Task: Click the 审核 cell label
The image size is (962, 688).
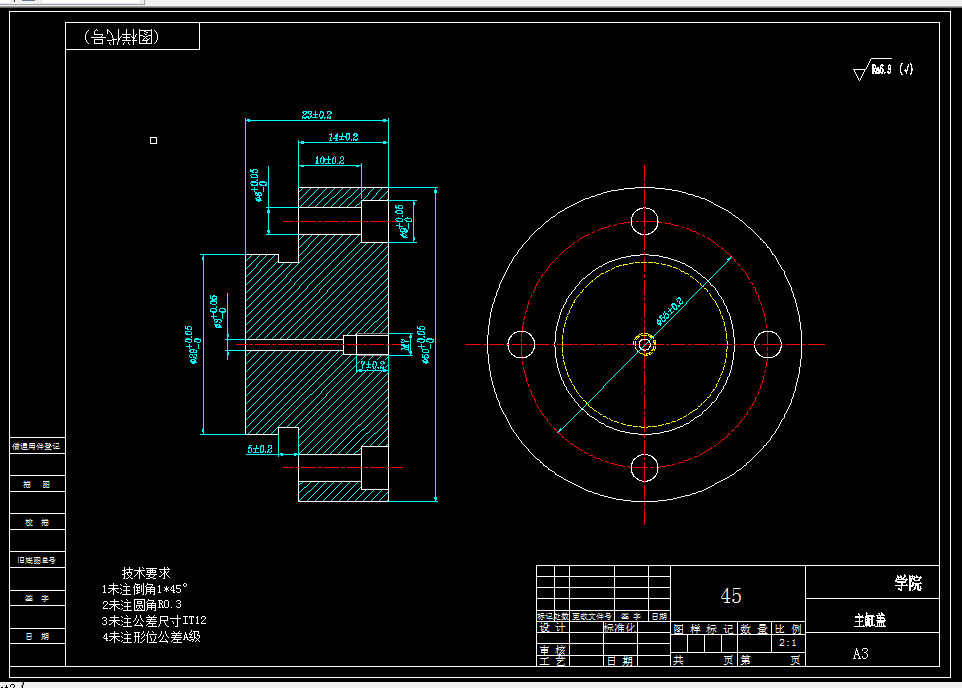Action: [x=553, y=650]
